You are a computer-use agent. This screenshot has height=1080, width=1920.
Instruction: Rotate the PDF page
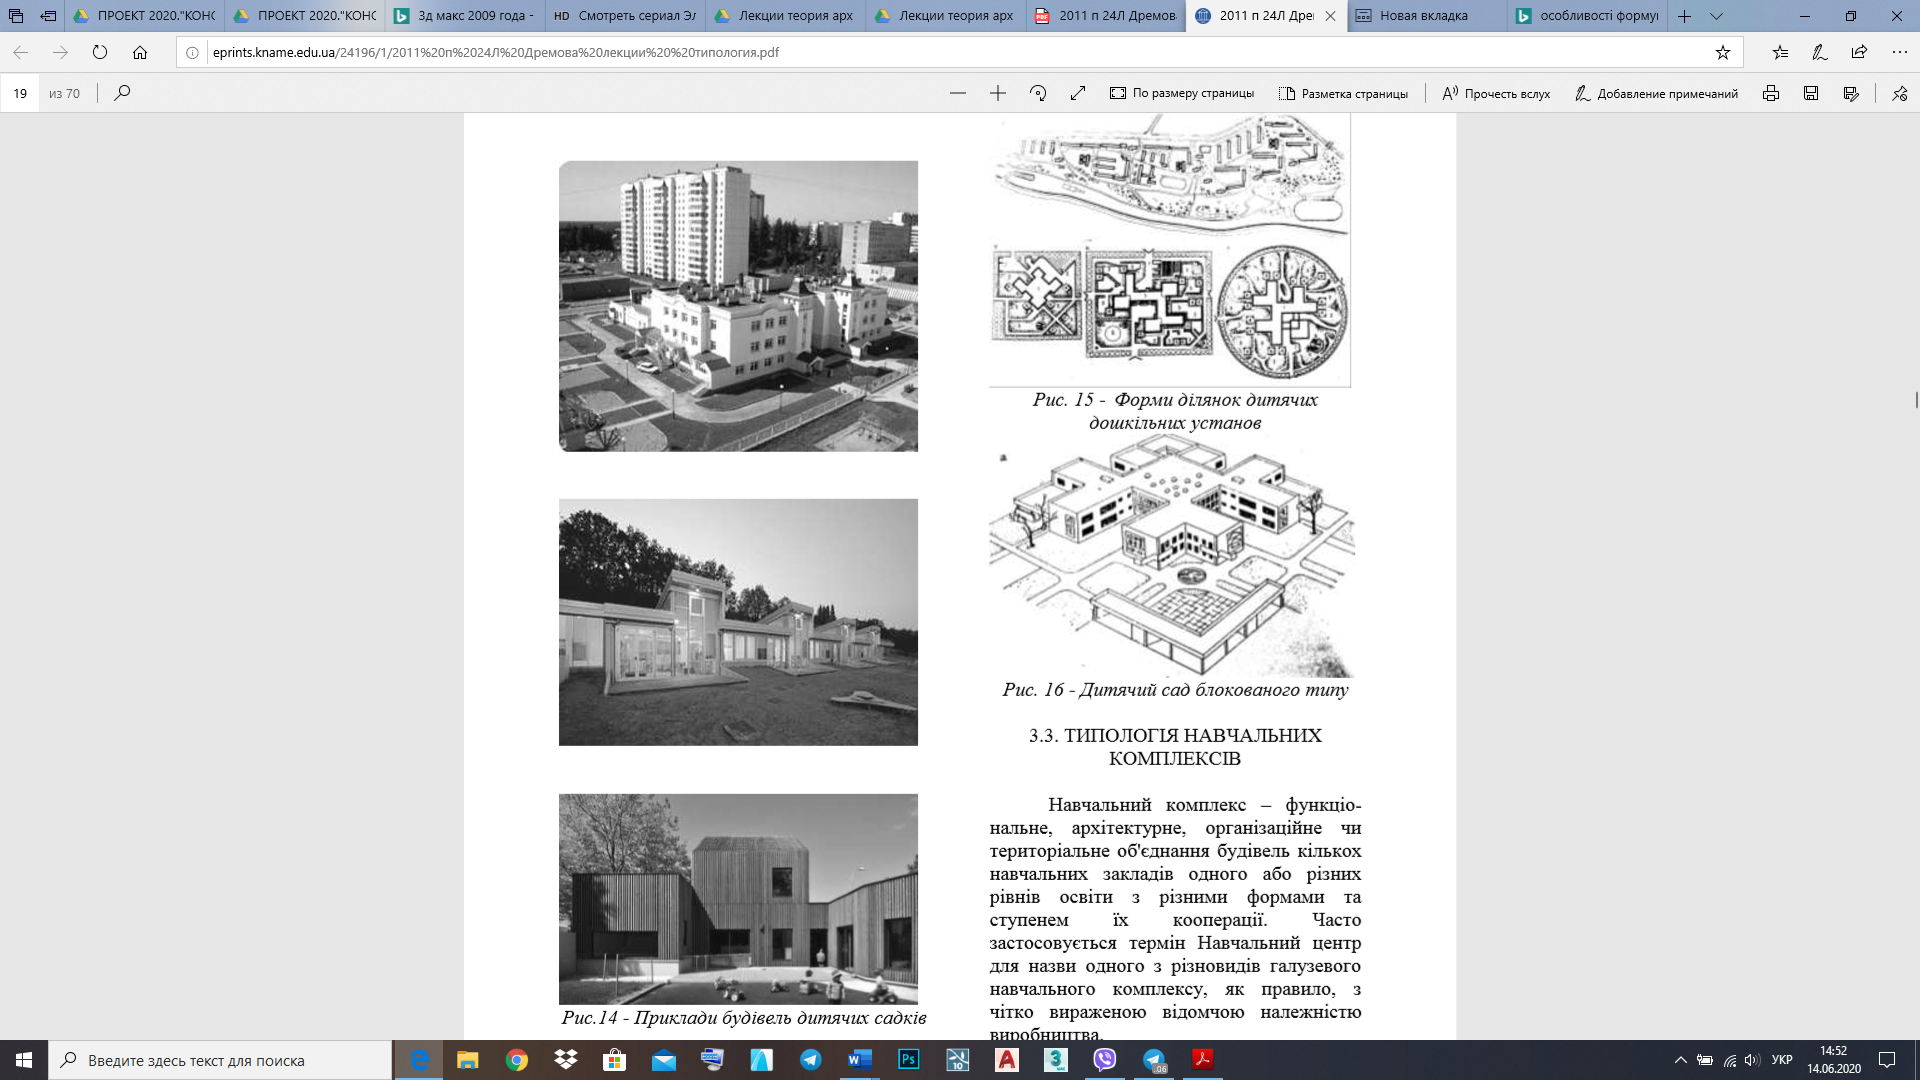[1038, 93]
